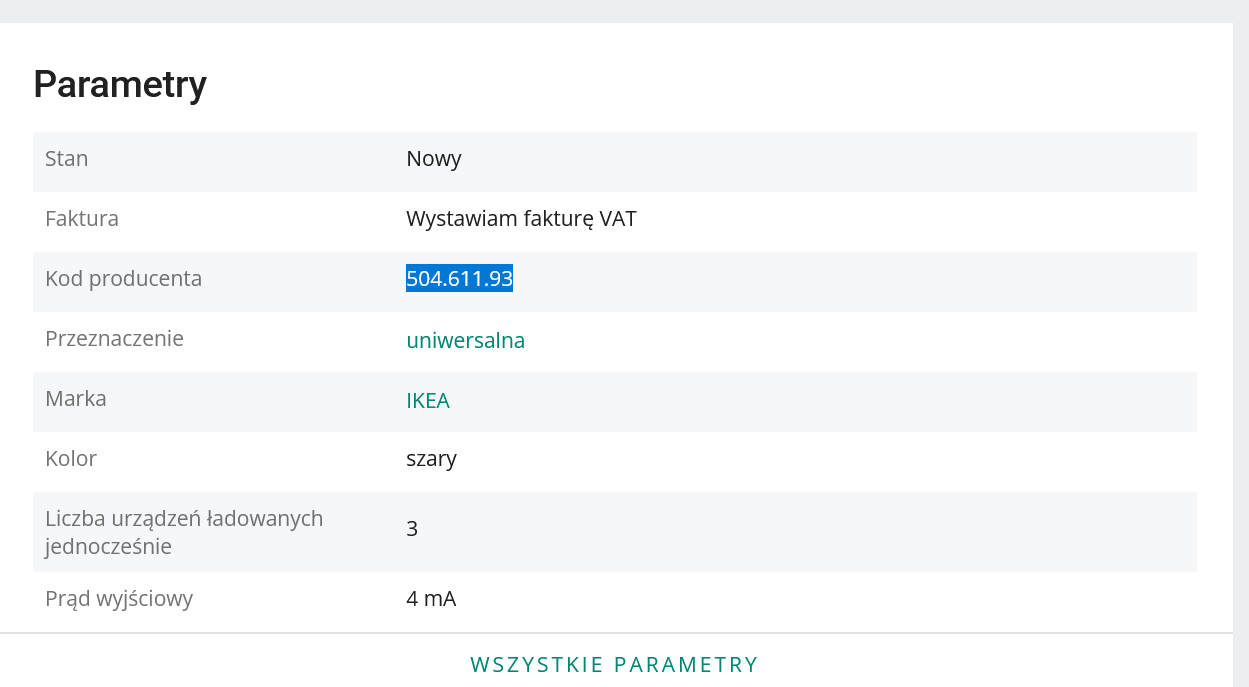Image resolution: width=1249 pixels, height=687 pixels.
Task: Click the 'Stan' row label
Action: point(67,158)
